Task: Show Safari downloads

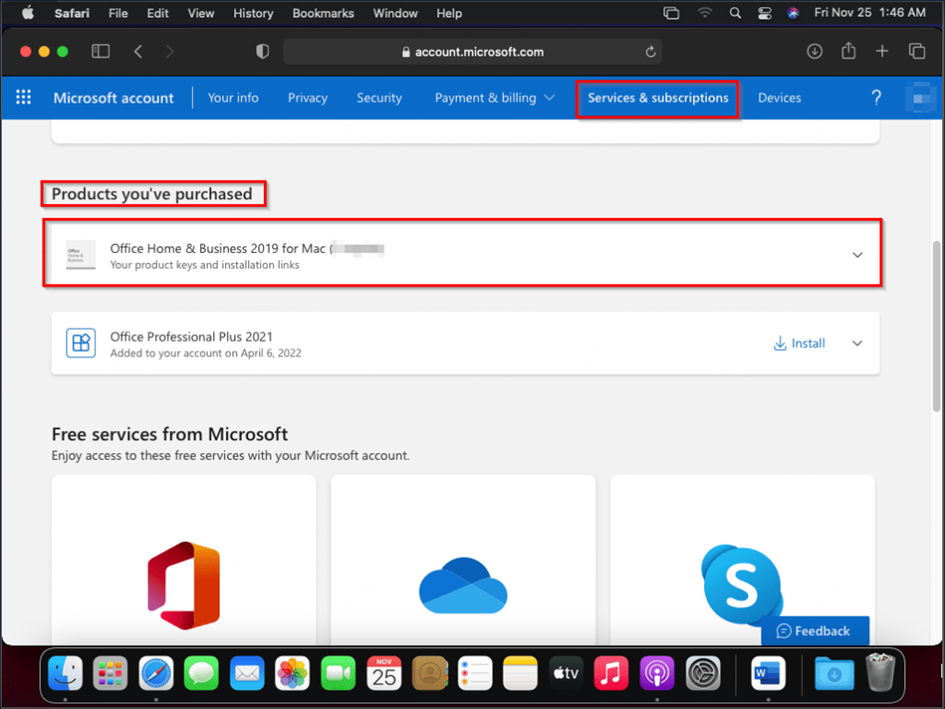Action: 814,51
